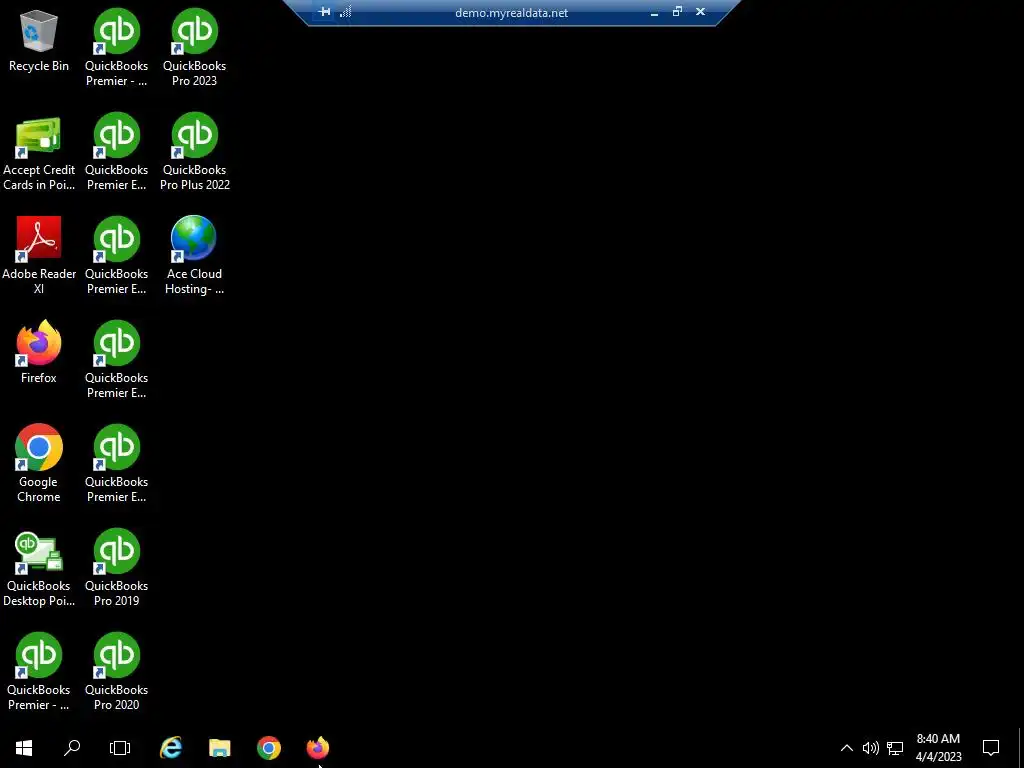Launch Chrome from the taskbar
This screenshot has width=1024, height=768.
(268, 748)
